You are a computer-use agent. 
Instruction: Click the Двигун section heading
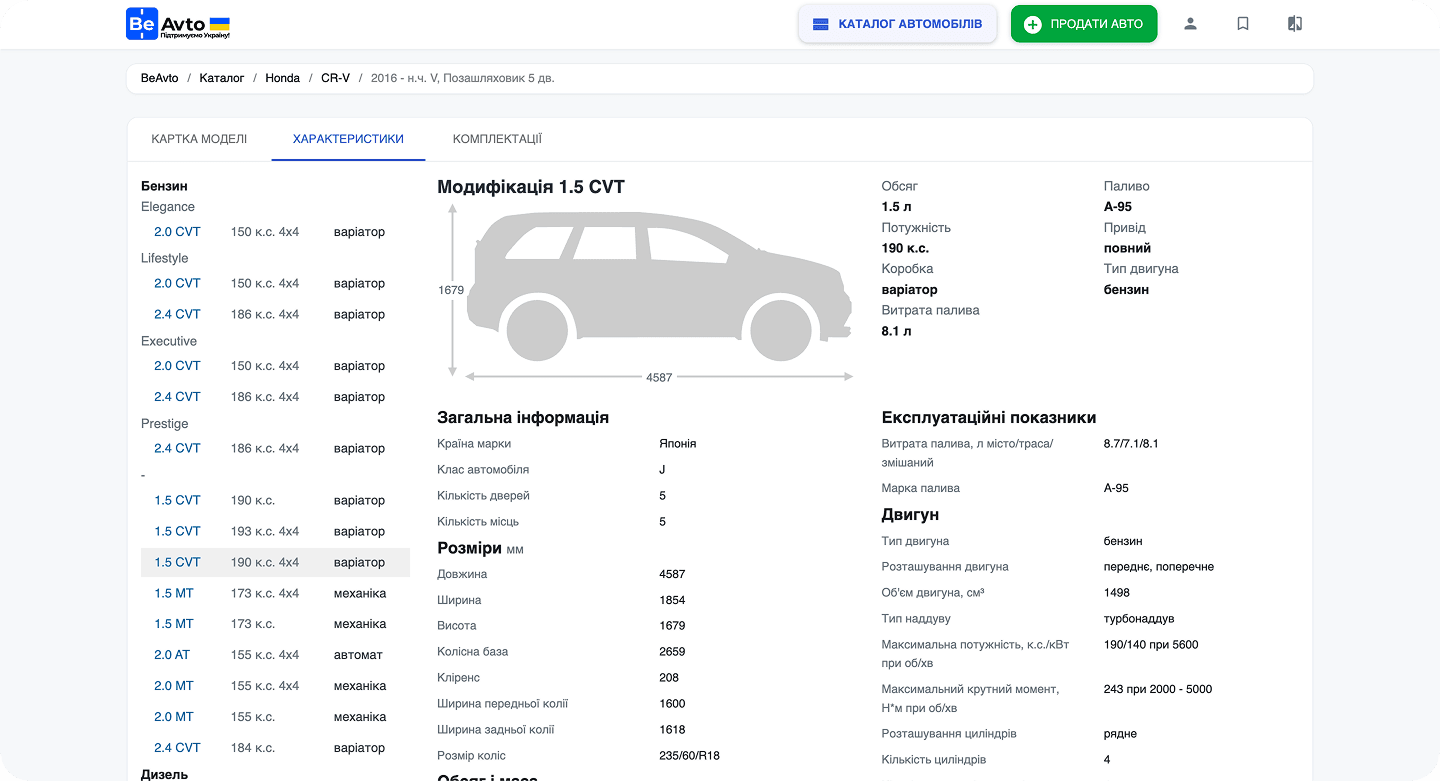(x=910, y=515)
